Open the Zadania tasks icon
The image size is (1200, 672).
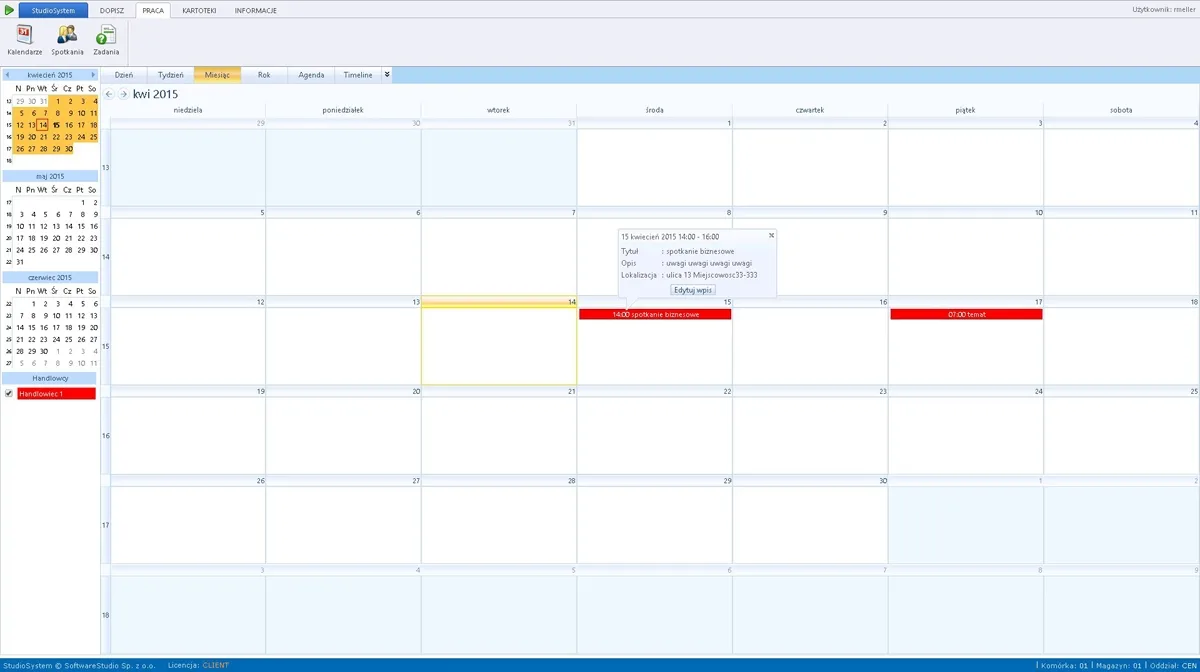106,40
